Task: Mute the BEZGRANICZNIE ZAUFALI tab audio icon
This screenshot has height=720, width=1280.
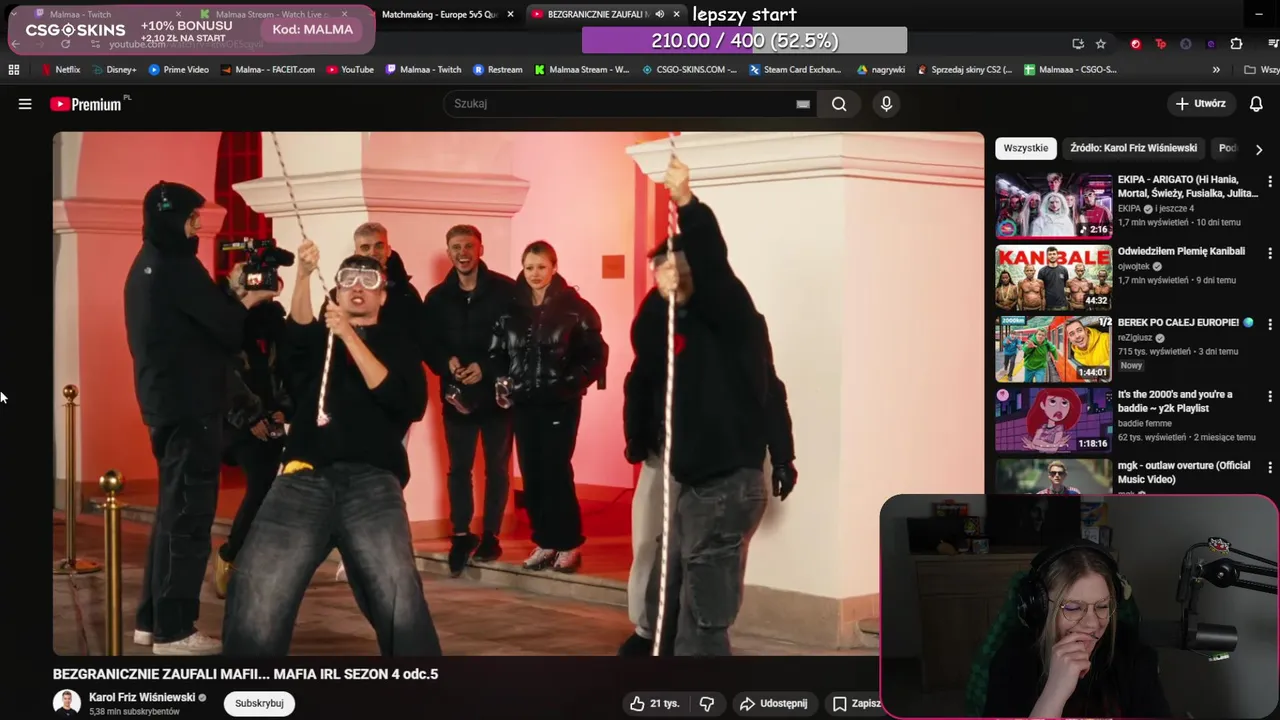Action: (660, 14)
